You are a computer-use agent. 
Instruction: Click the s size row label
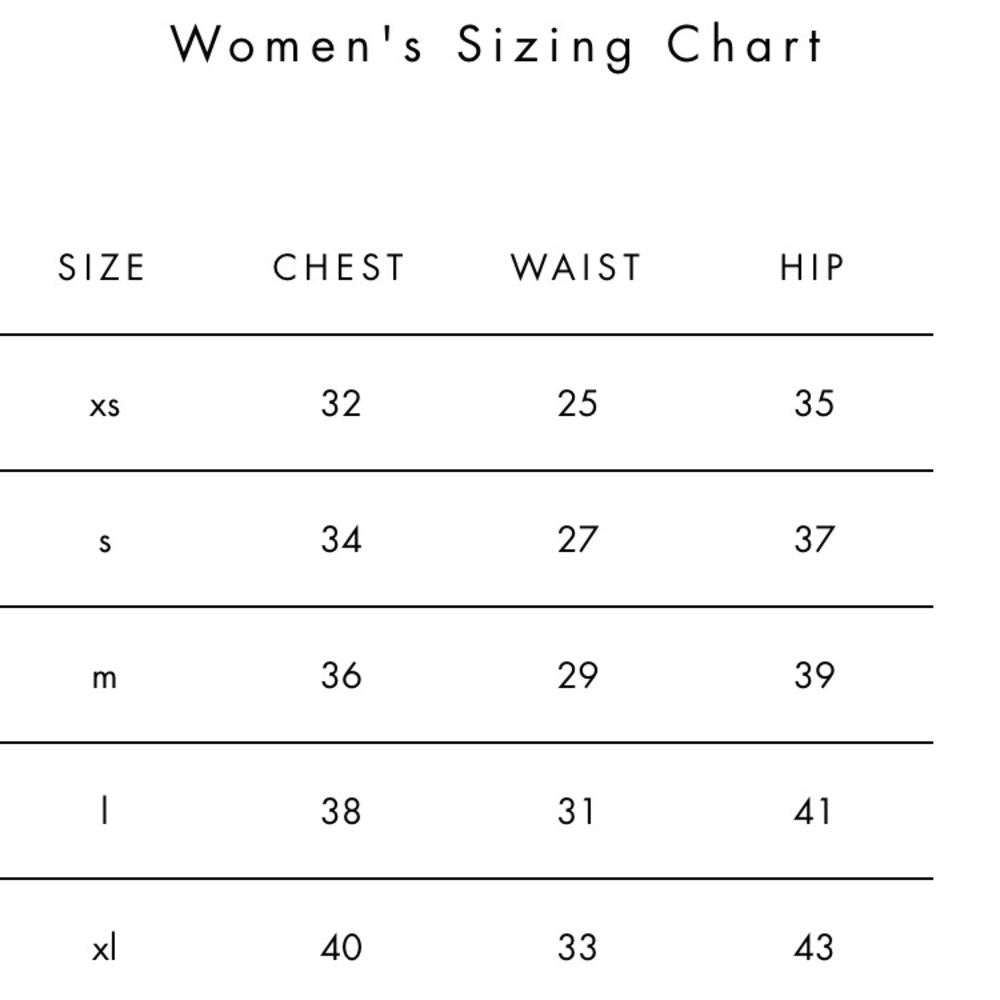point(105,542)
